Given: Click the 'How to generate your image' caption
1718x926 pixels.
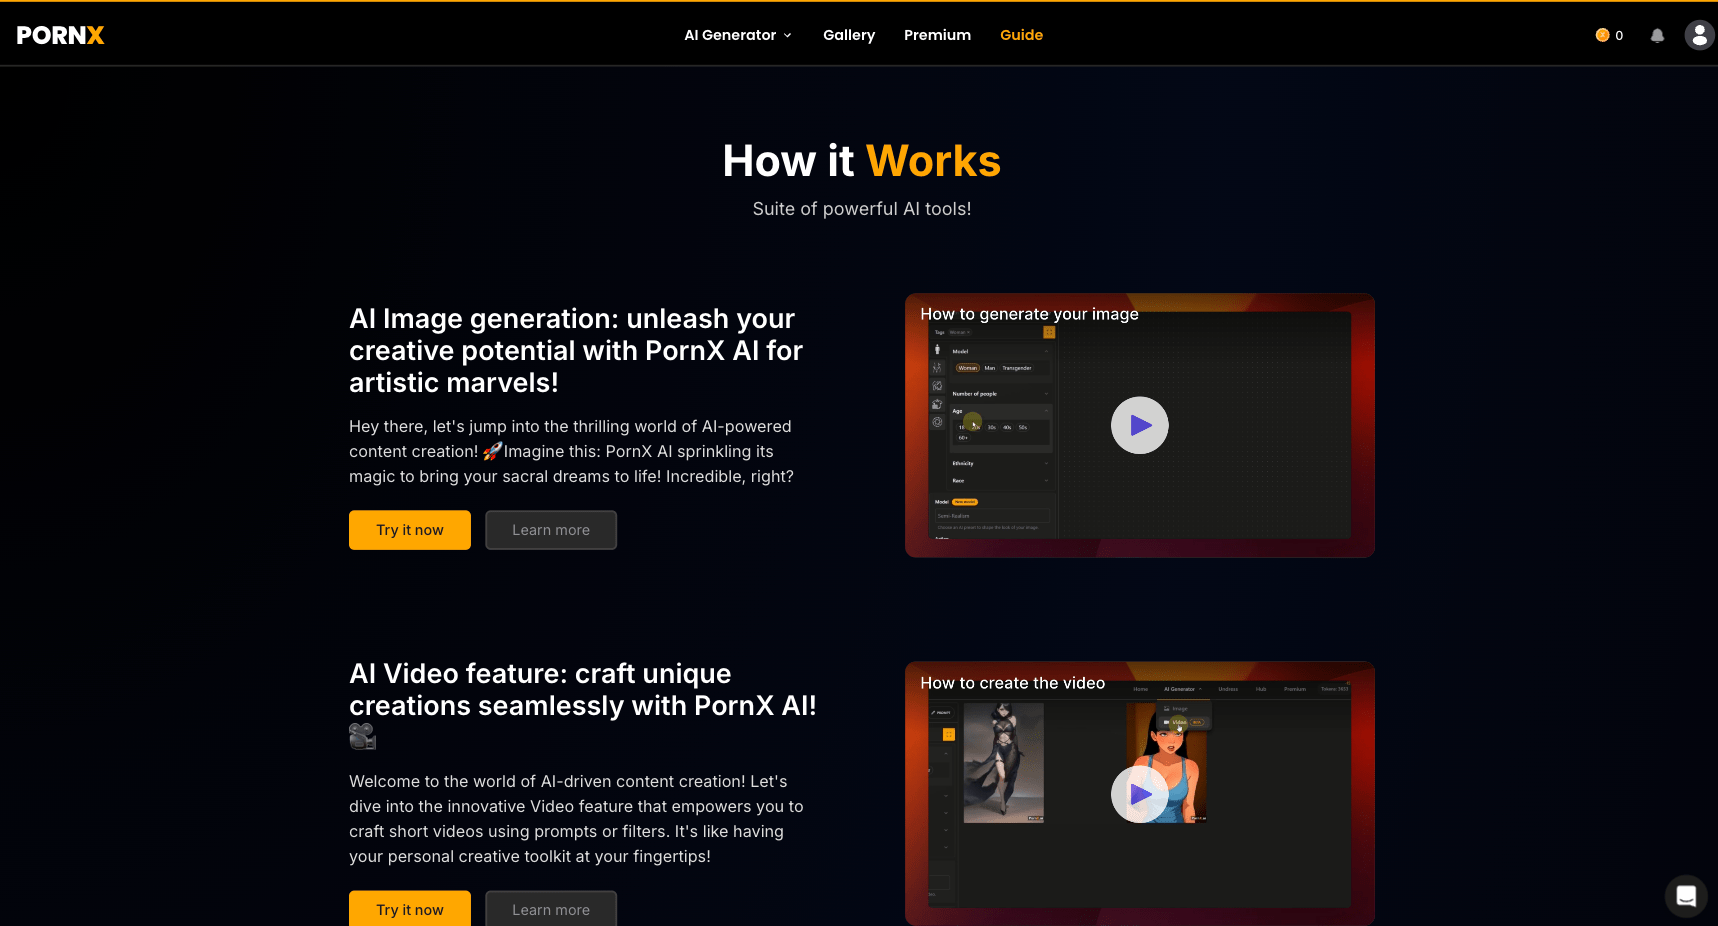Looking at the screenshot, I should tap(1029, 314).
